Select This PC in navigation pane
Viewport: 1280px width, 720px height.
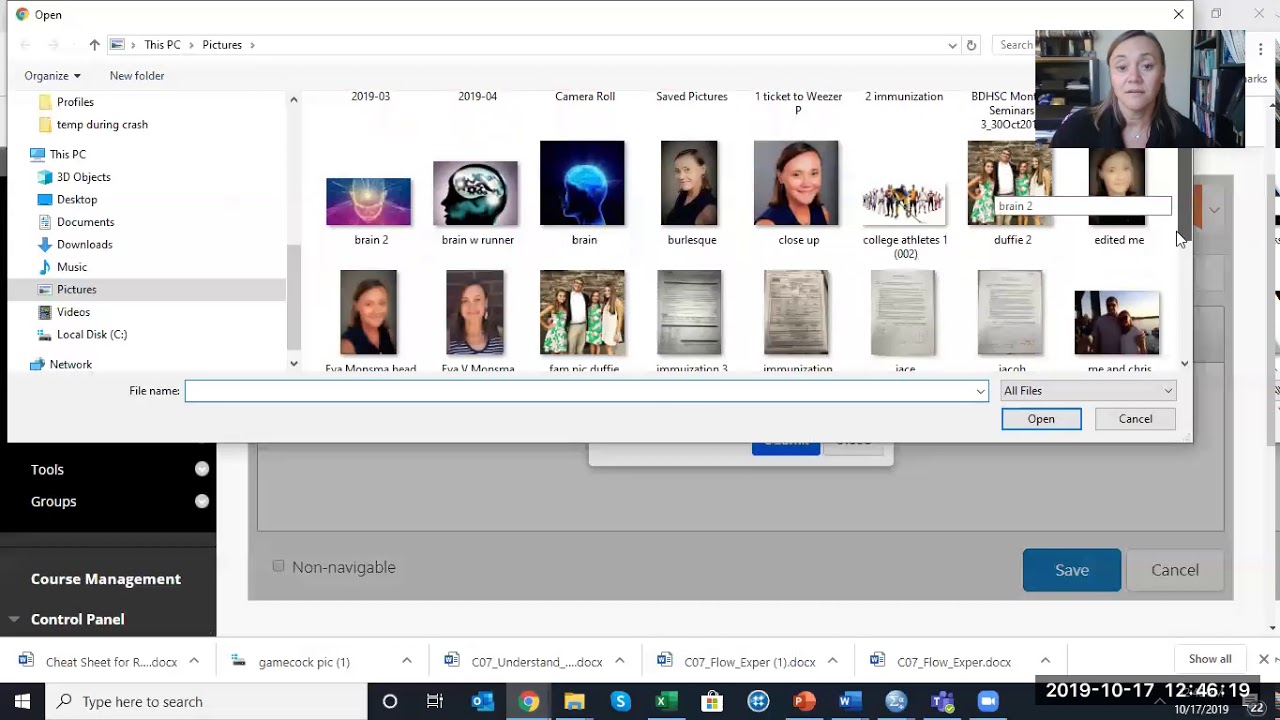pyautogui.click(x=68, y=154)
